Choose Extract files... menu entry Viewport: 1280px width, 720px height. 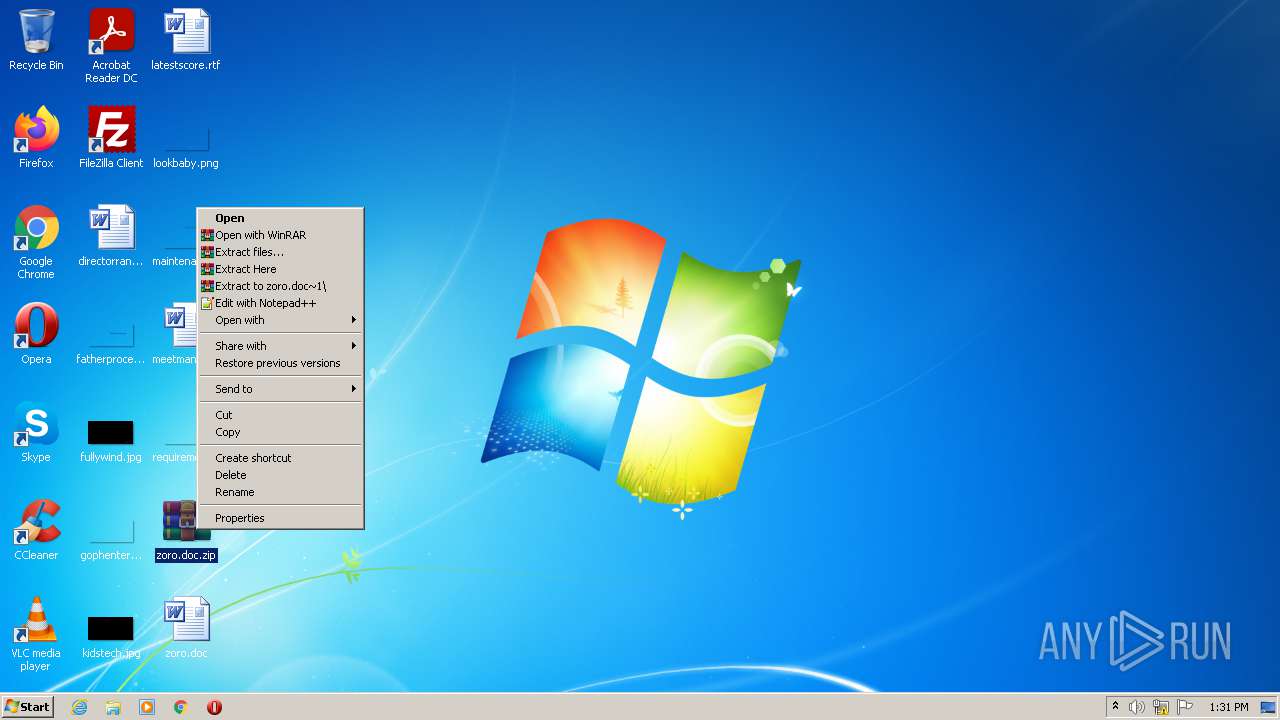tap(280, 252)
